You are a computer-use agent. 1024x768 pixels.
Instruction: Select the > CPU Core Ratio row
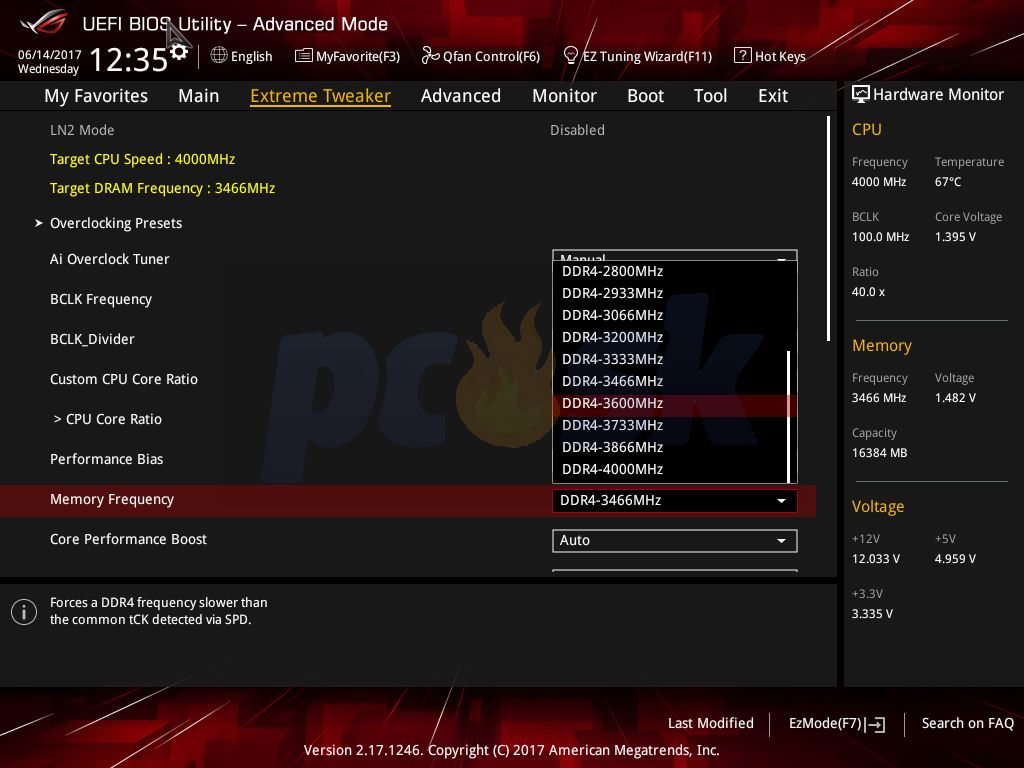click(108, 419)
